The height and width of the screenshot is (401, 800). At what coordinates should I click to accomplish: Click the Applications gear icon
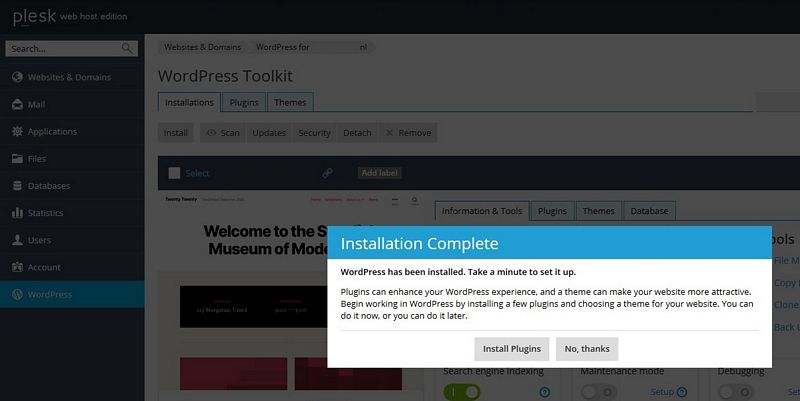pos(17,131)
